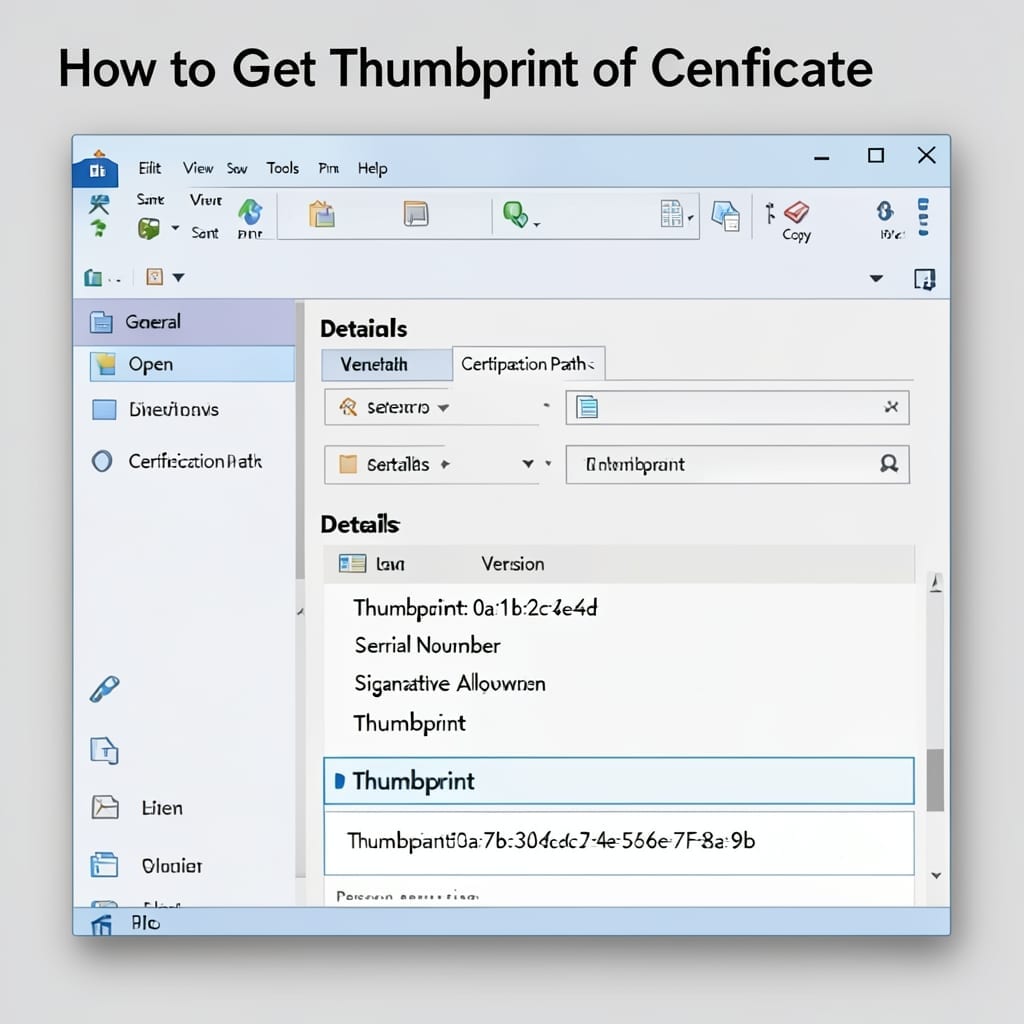The height and width of the screenshot is (1024, 1024).
Task: Click the Sant toolbar label
Action: [204, 232]
